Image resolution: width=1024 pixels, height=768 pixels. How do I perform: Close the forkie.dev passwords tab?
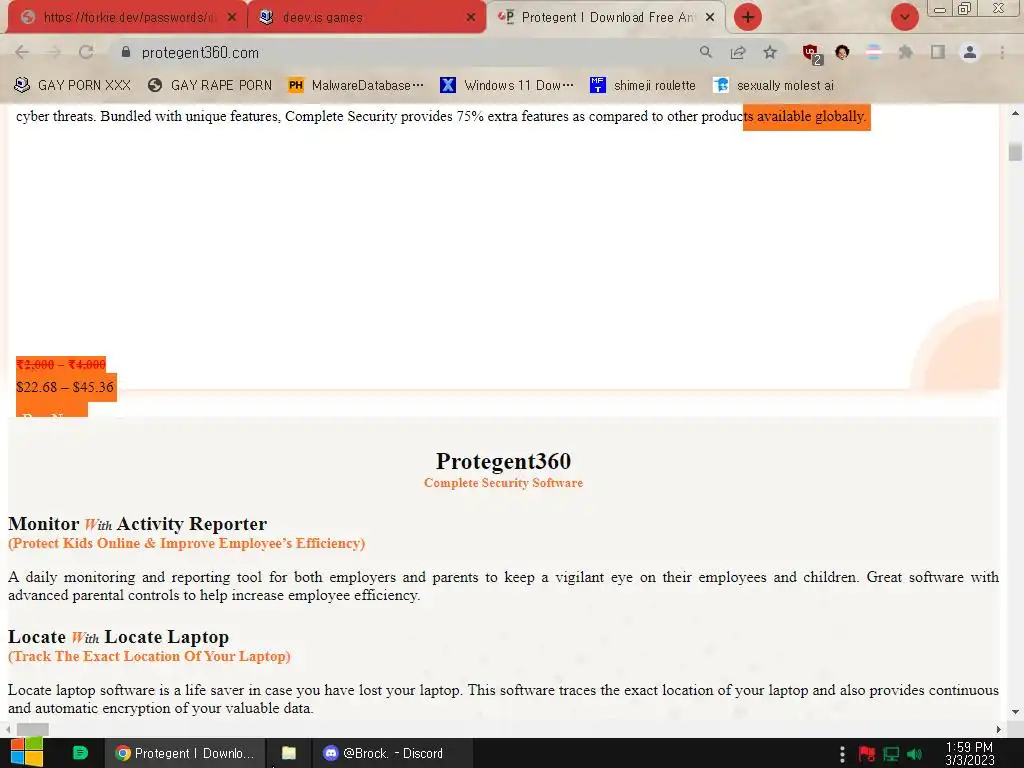pos(232,18)
